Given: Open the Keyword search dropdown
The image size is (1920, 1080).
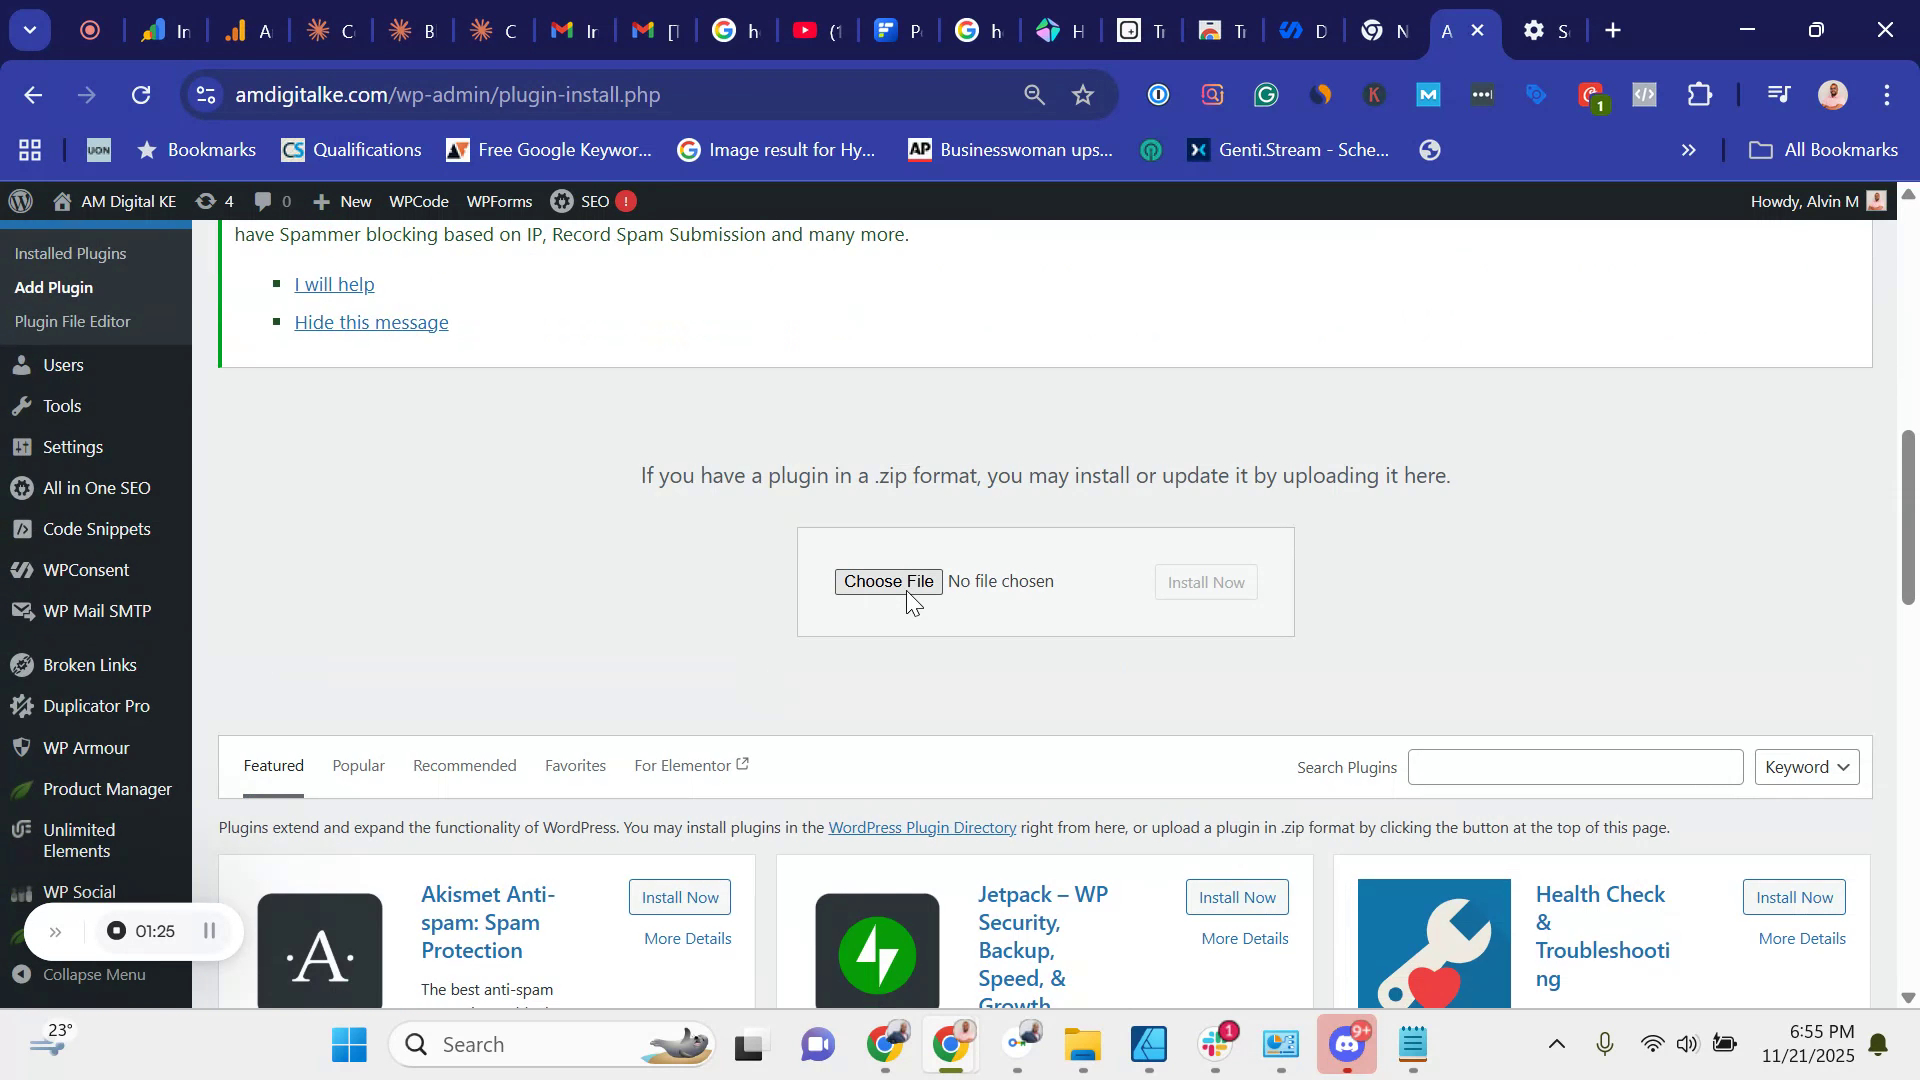Looking at the screenshot, I should coord(1806,767).
